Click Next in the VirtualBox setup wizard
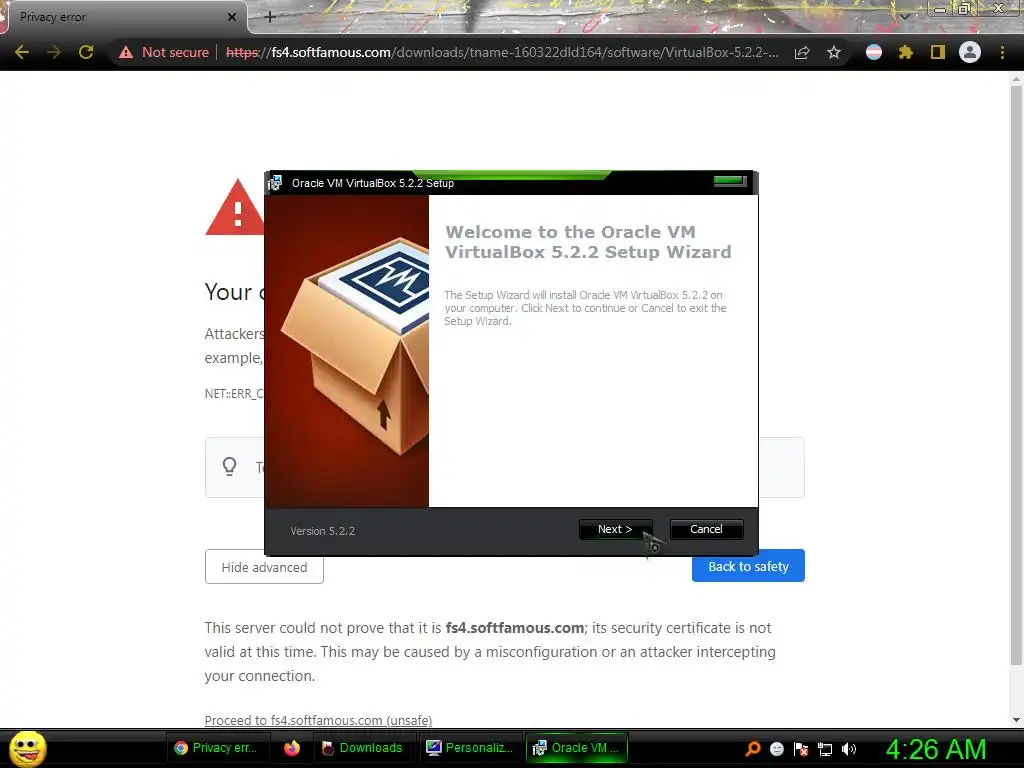The width and height of the screenshot is (1024, 768). (x=615, y=530)
